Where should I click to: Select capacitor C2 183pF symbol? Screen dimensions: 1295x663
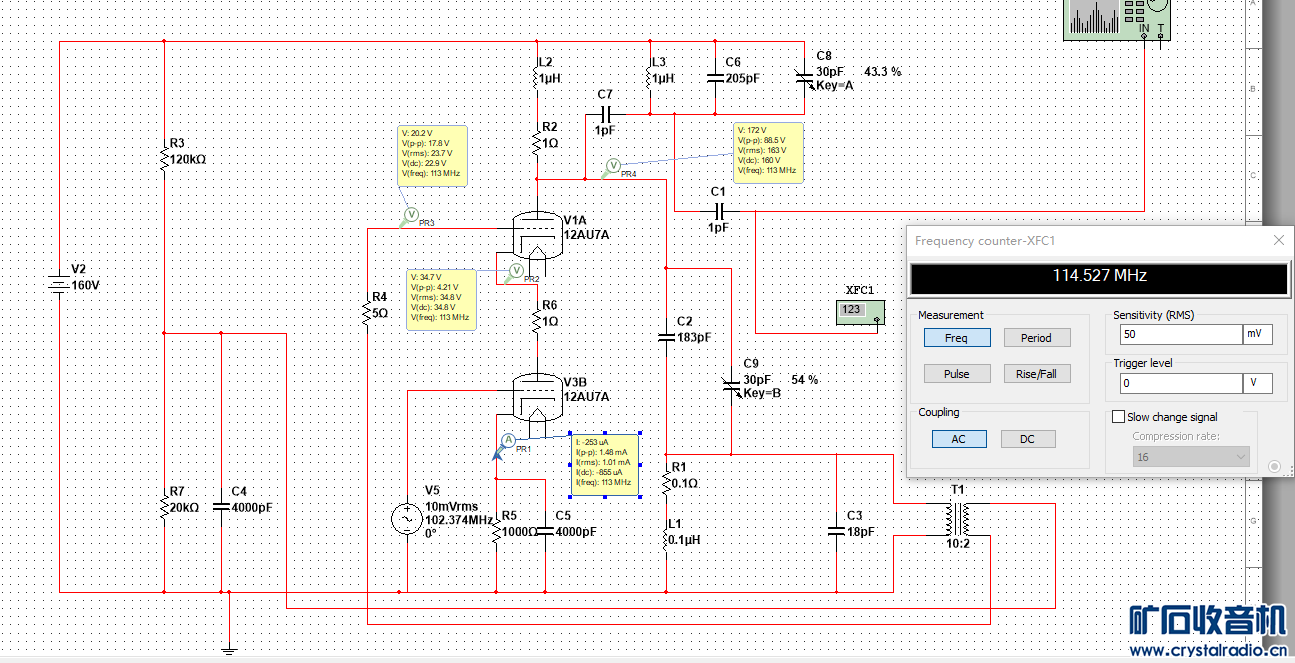[x=666, y=338]
